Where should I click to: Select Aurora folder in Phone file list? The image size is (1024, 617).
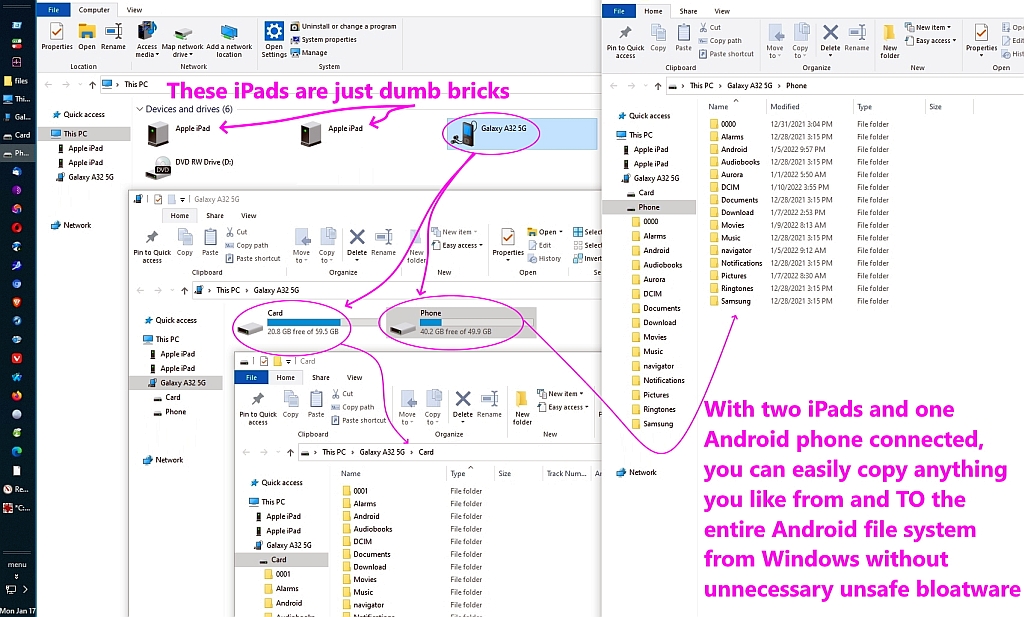(x=731, y=174)
